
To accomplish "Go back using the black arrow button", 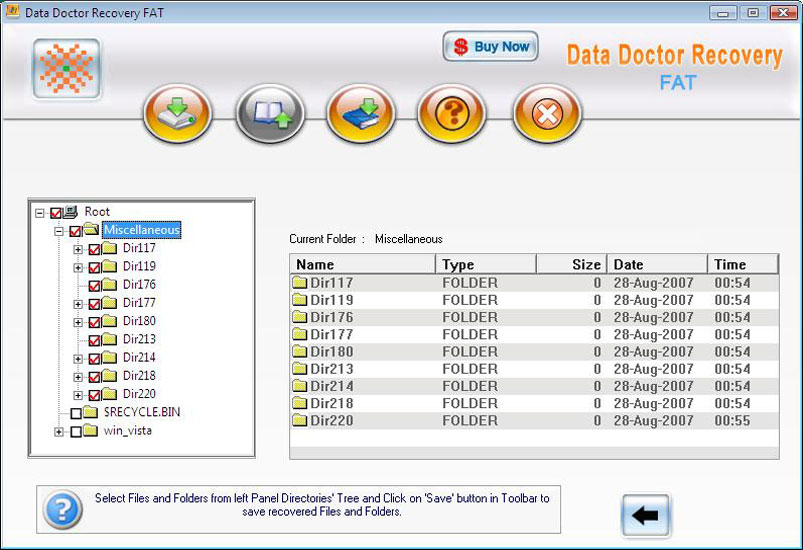I will (x=646, y=515).
